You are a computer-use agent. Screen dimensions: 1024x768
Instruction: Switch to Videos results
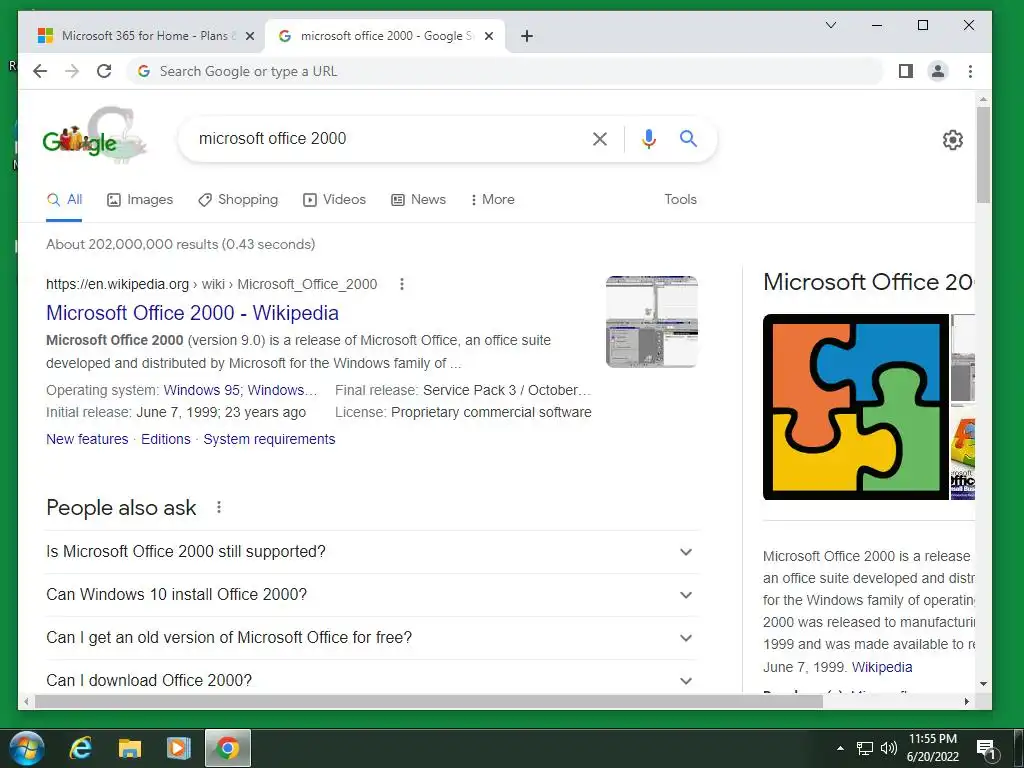334,200
